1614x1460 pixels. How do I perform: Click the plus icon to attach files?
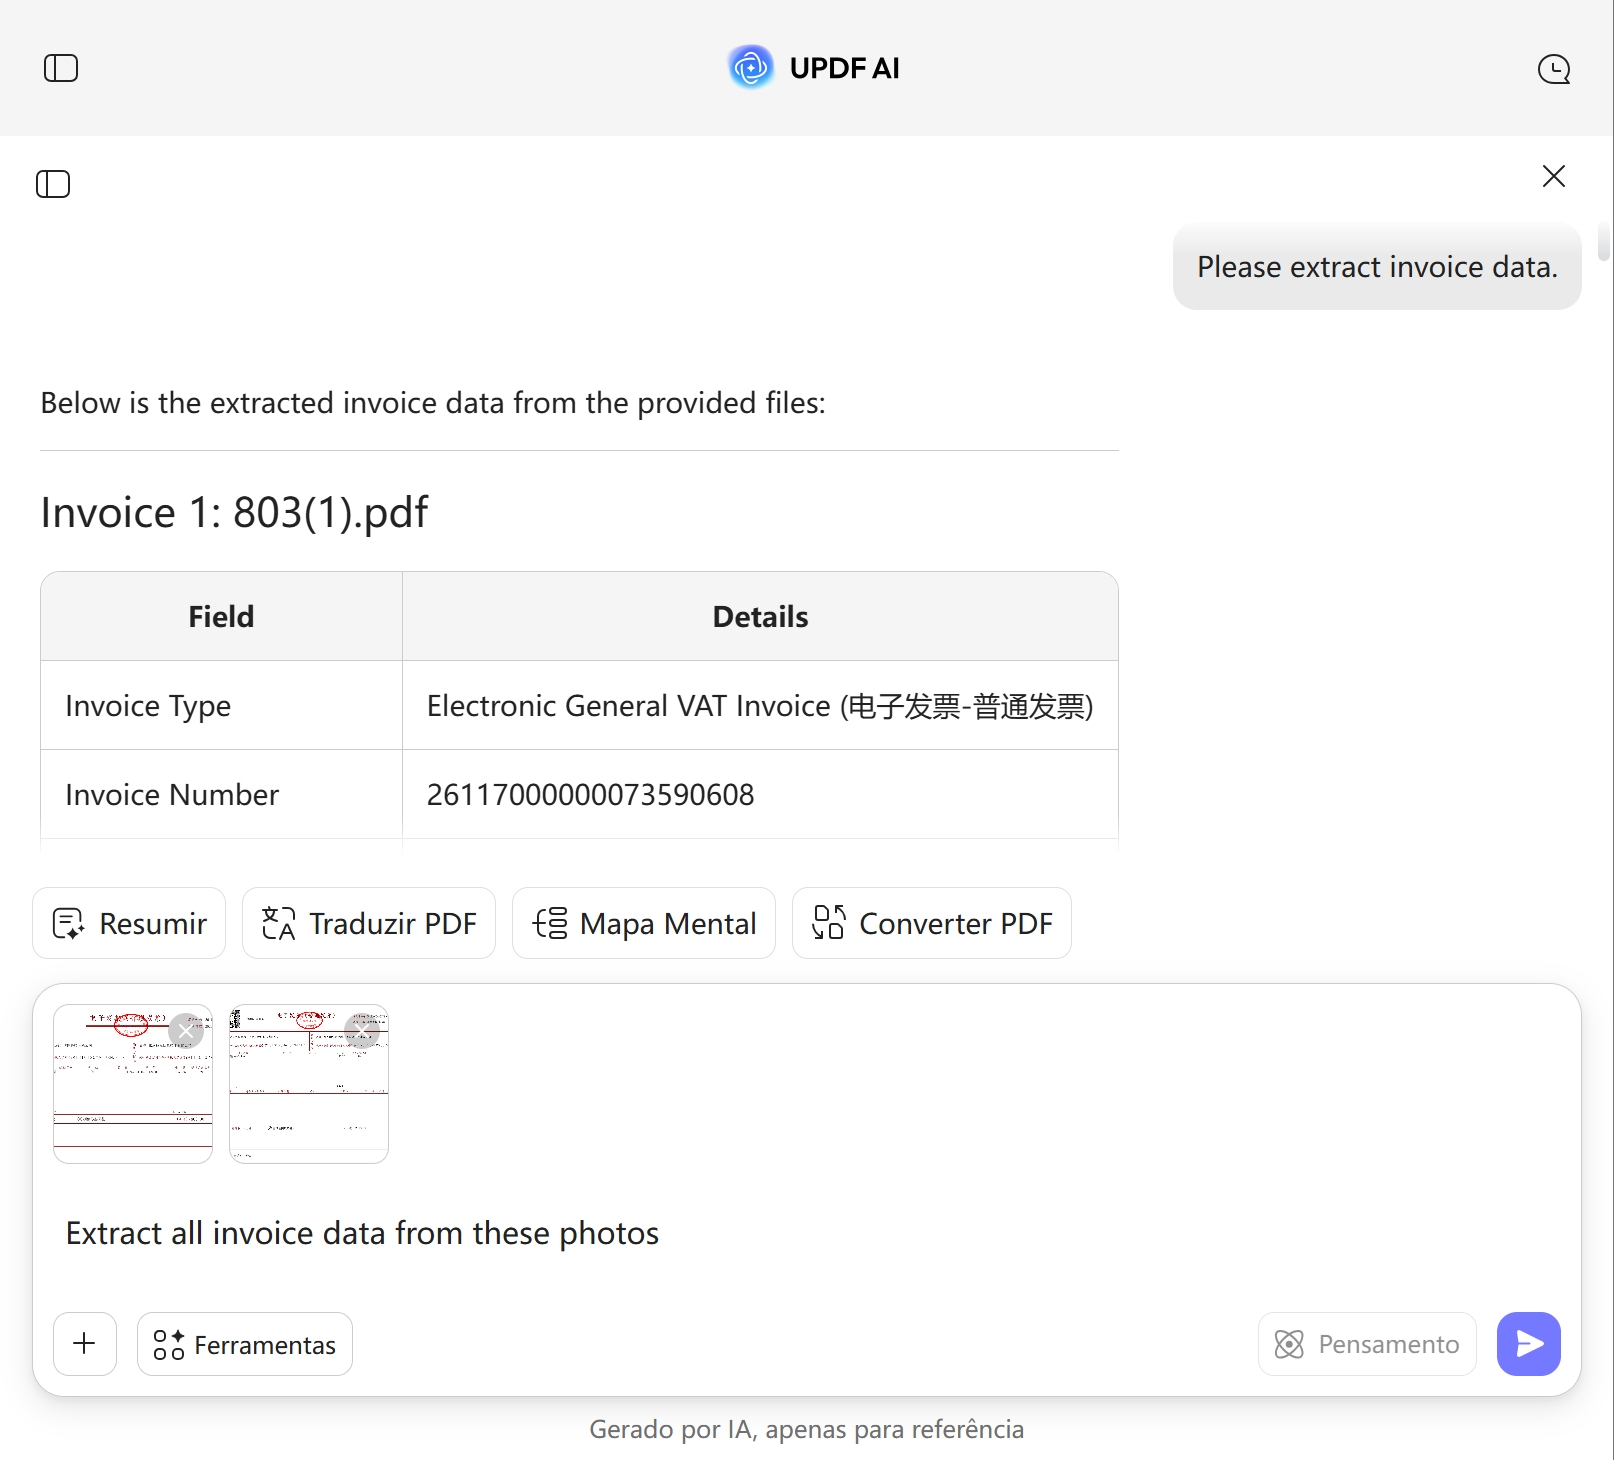[84, 1344]
